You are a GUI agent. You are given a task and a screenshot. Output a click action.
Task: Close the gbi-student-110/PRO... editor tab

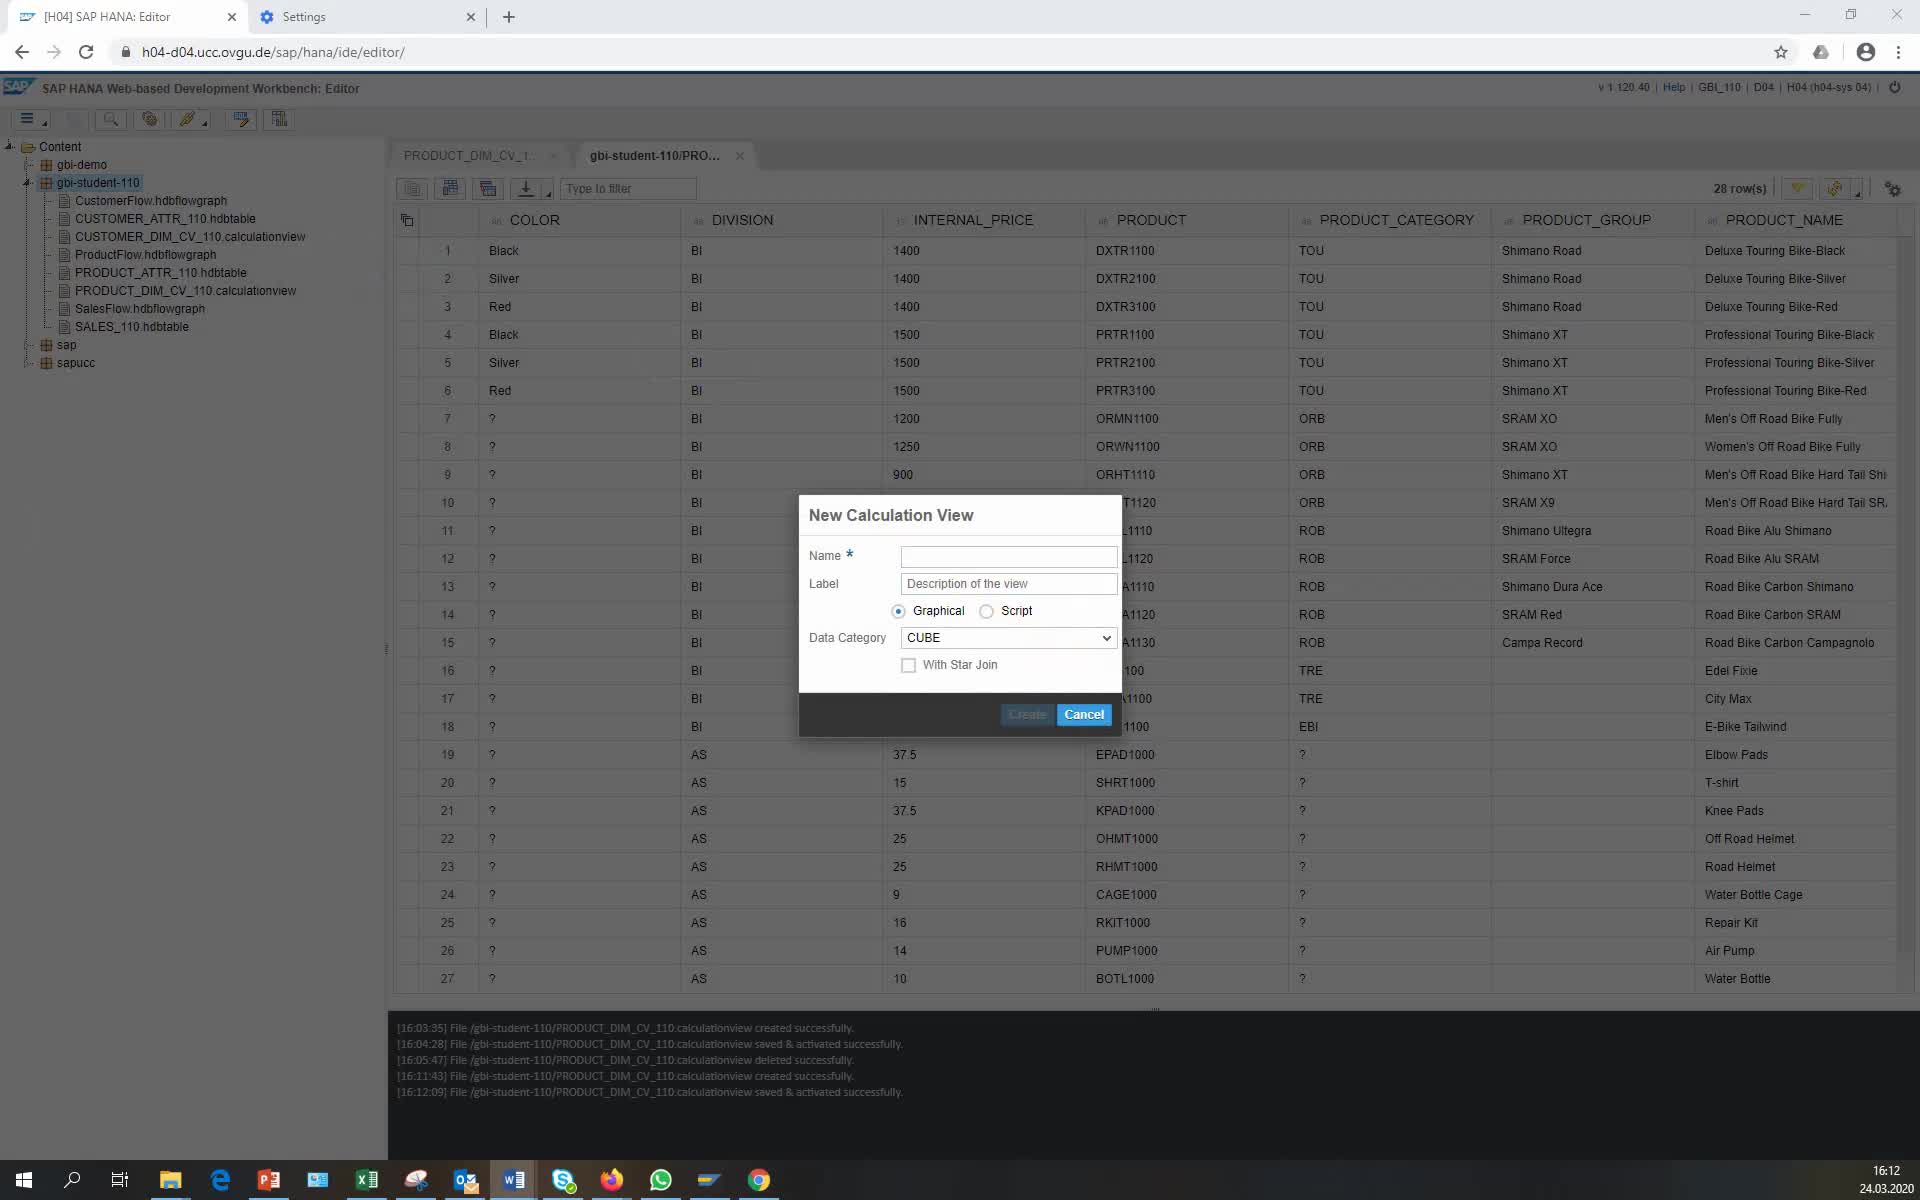click(x=740, y=156)
